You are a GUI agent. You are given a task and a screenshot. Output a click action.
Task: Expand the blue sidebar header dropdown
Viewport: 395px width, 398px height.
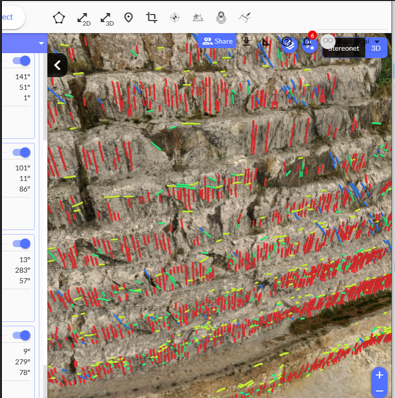tap(41, 43)
